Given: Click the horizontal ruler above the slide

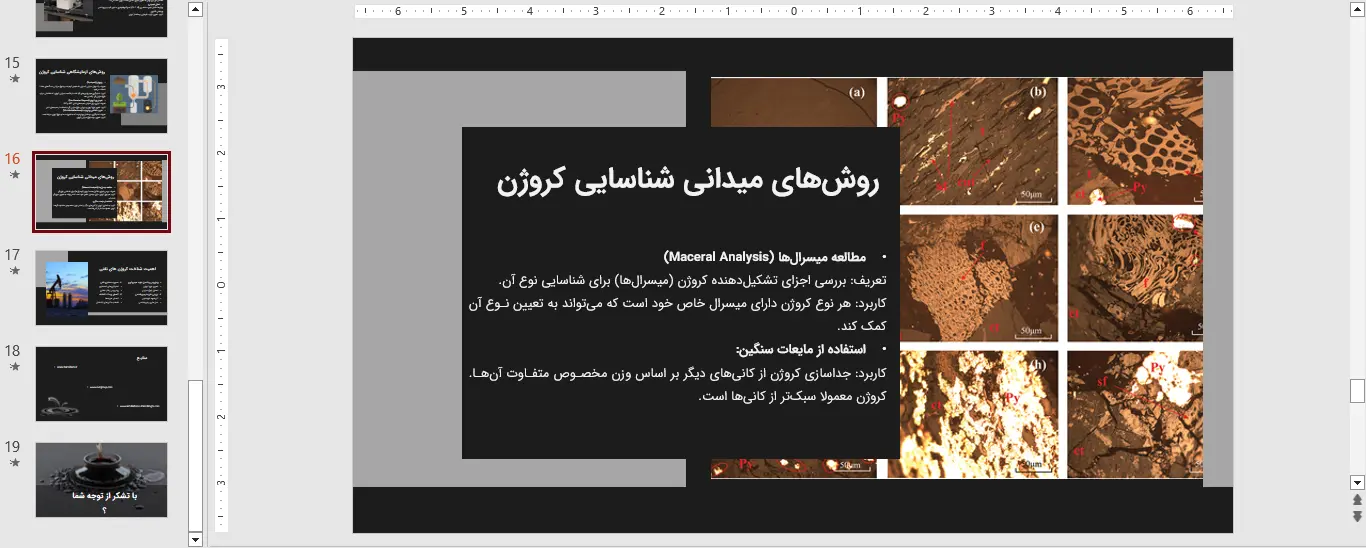Looking at the screenshot, I should click(793, 12).
